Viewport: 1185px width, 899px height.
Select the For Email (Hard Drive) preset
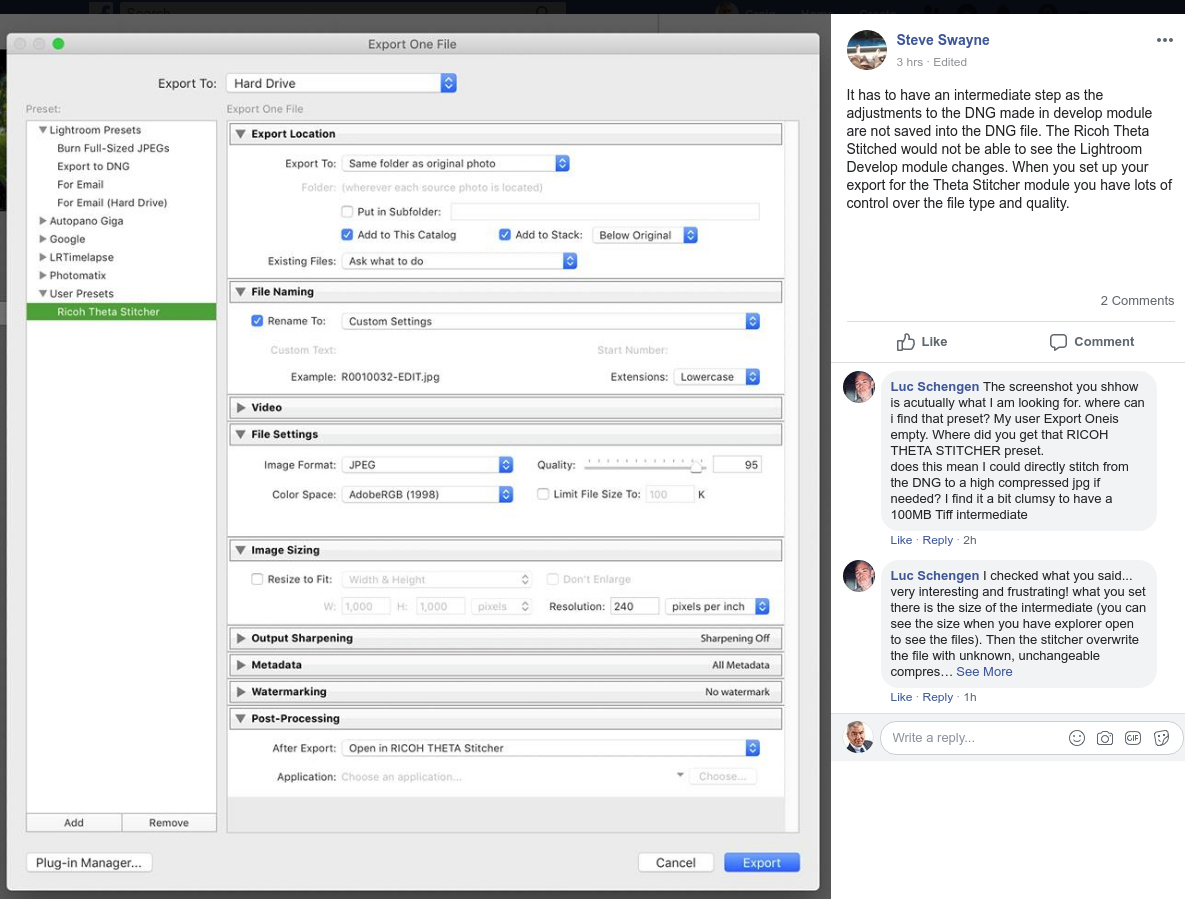(x=112, y=202)
